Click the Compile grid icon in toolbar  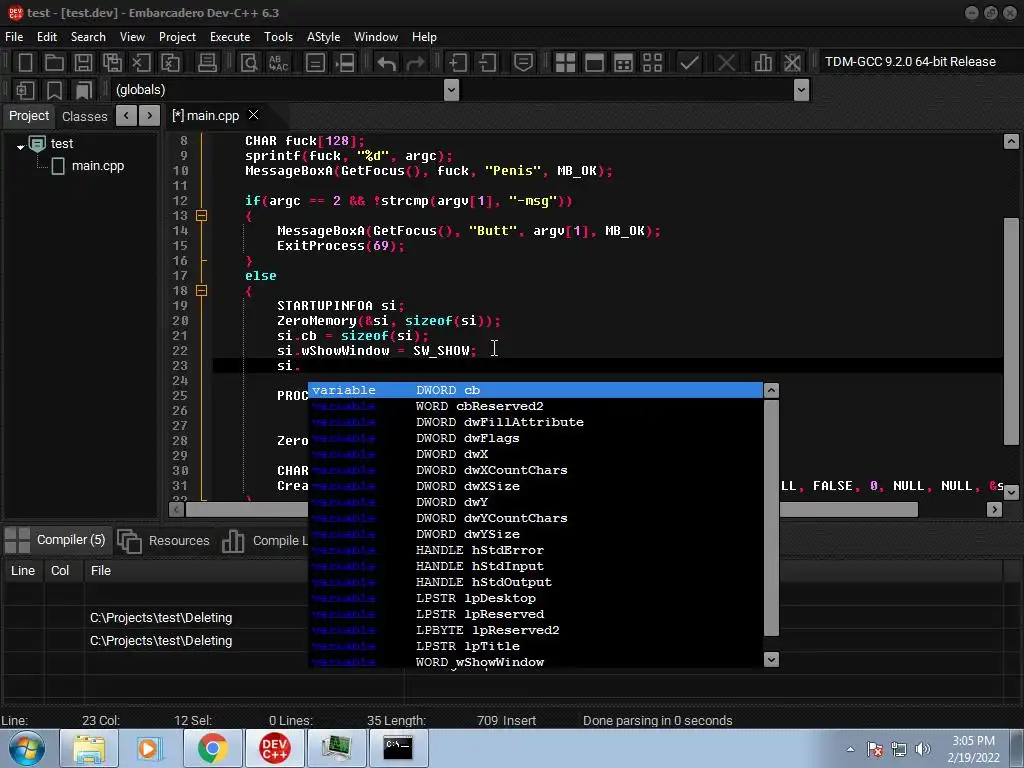[565, 62]
